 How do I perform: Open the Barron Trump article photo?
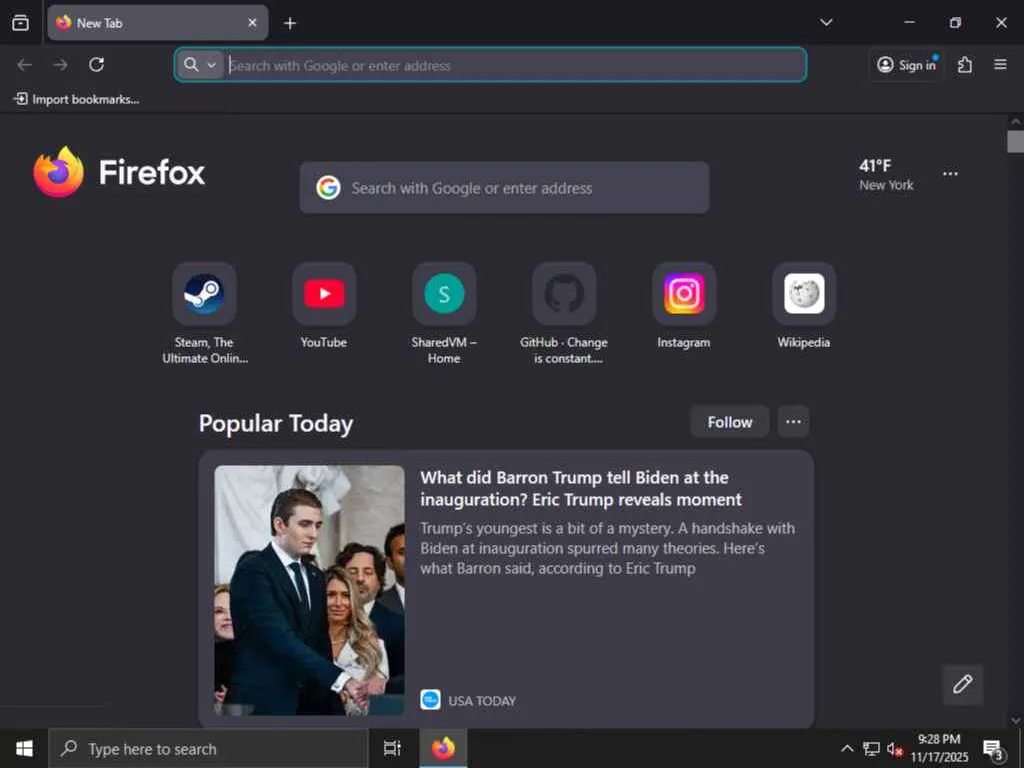click(310, 590)
